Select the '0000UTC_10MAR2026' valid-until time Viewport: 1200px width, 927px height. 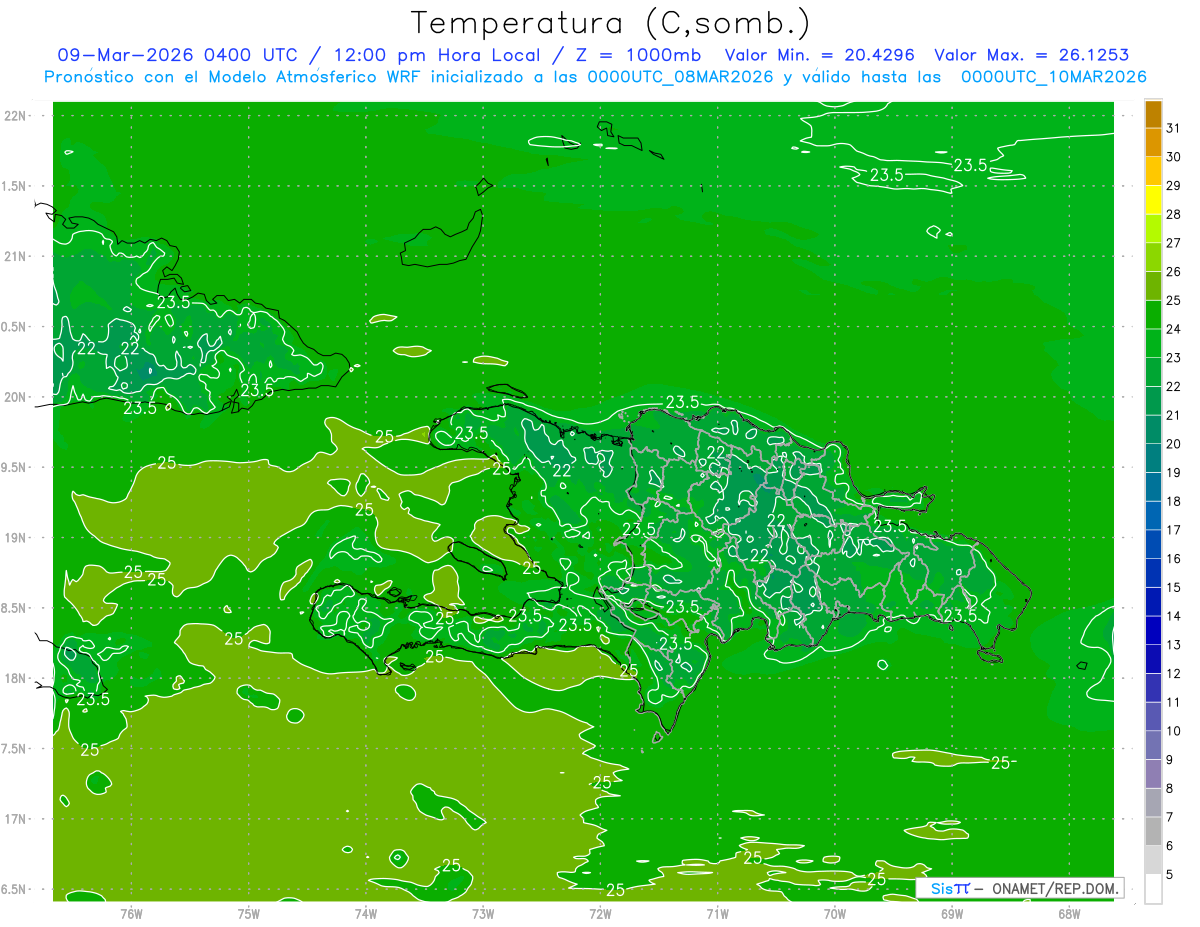1053,76
